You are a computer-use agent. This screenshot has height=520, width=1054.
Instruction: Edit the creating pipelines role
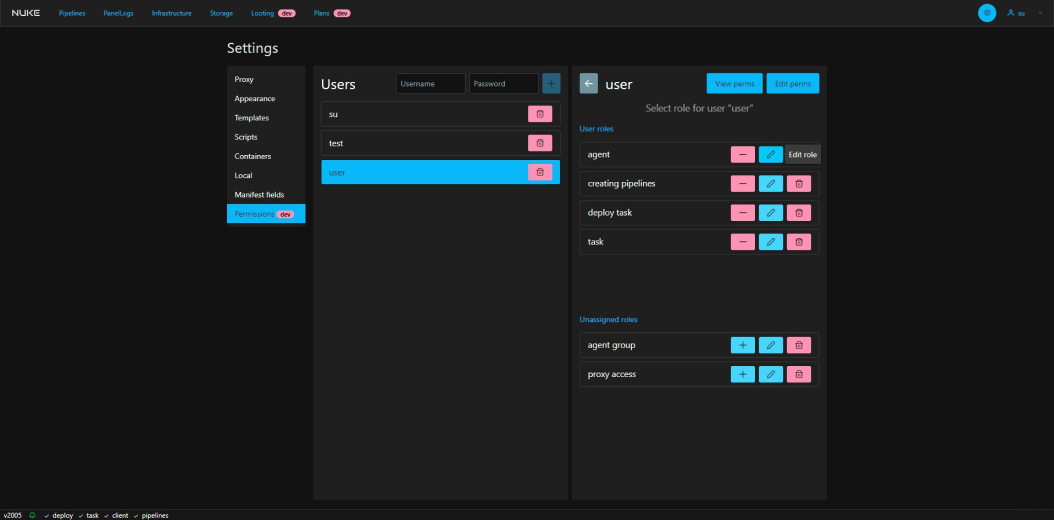click(771, 183)
